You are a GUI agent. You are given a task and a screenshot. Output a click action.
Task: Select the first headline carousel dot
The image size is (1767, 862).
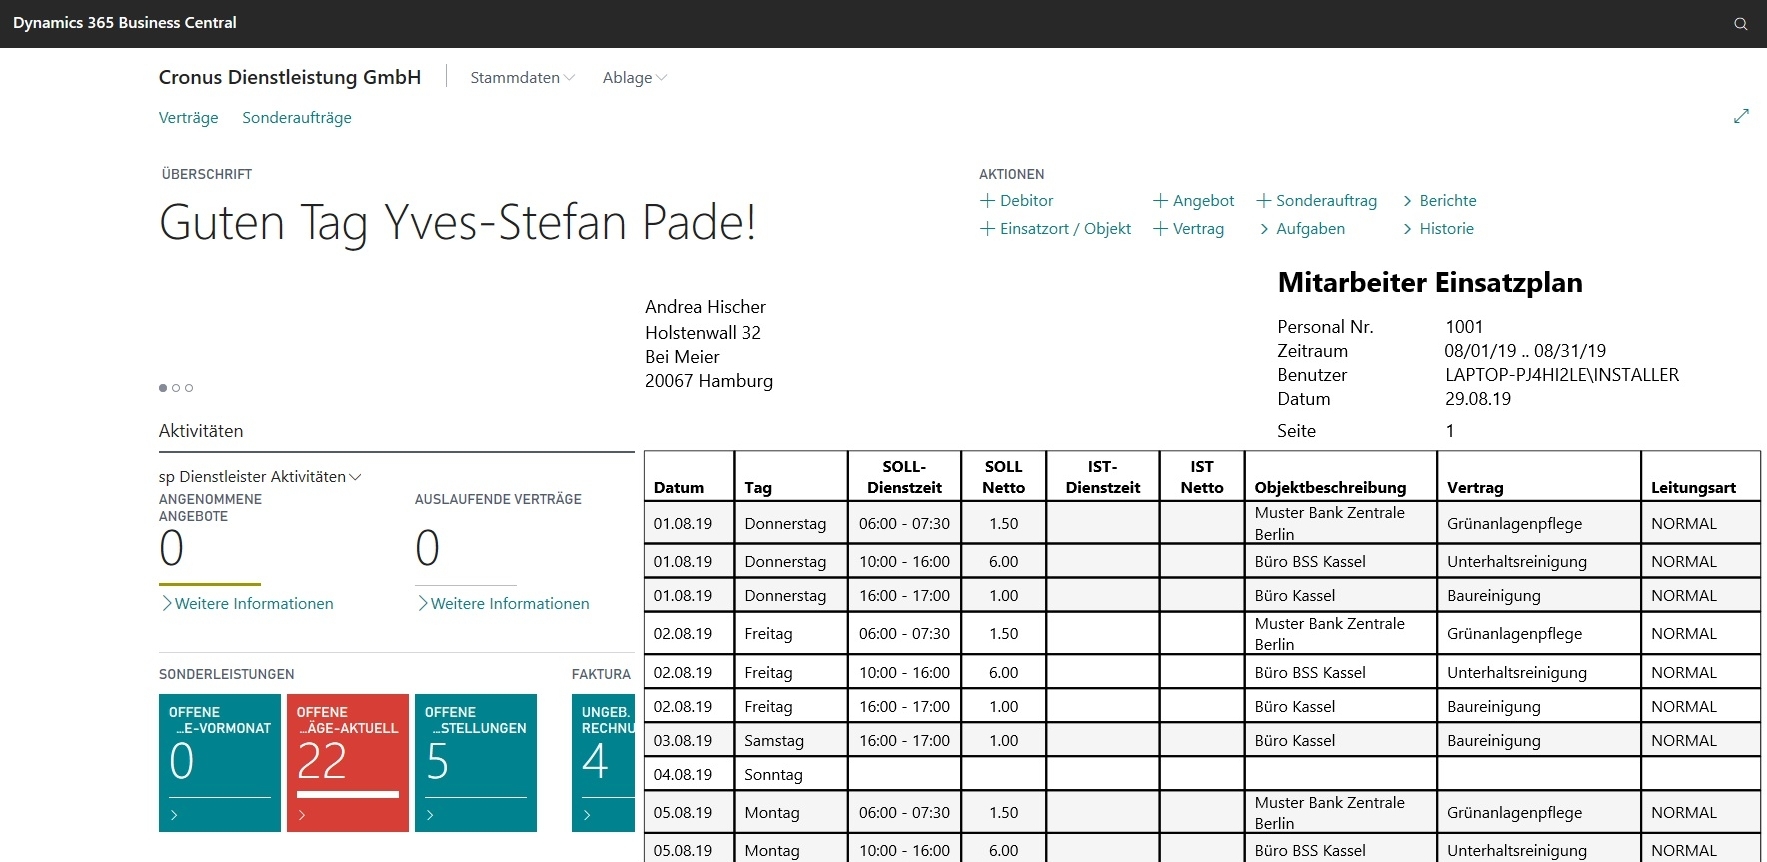pyautogui.click(x=163, y=388)
